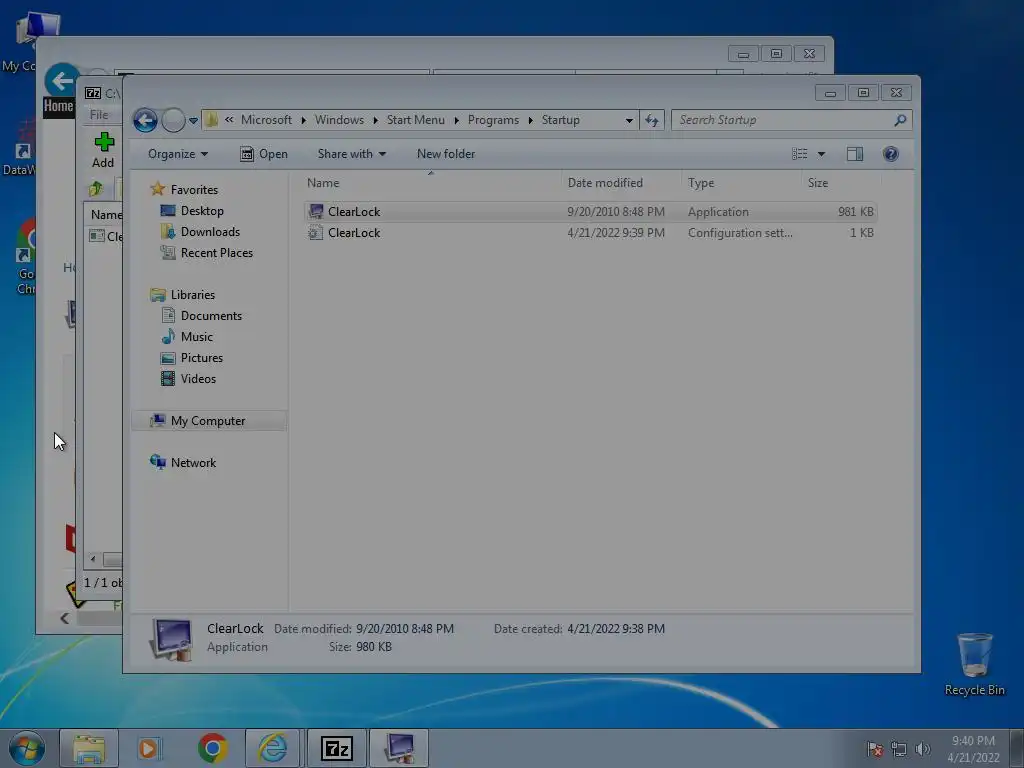
Task: Click Windows in the address breadcrumb
Action: 339,120
